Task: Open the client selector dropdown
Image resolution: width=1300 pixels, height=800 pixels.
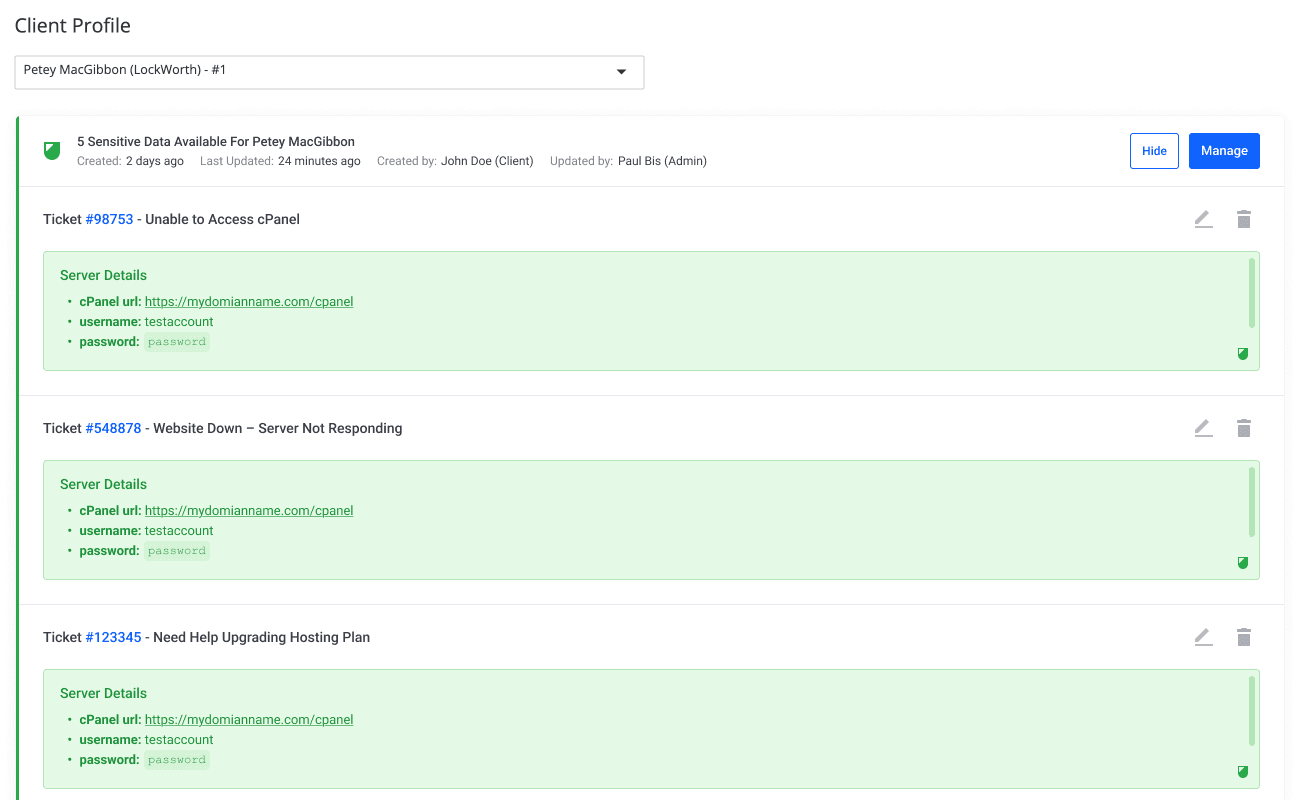Action: 329,72
